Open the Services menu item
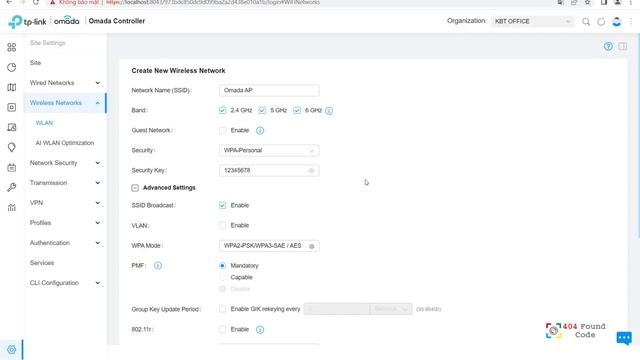Viewport: 640px width, 360px height. tap(42, 263)
